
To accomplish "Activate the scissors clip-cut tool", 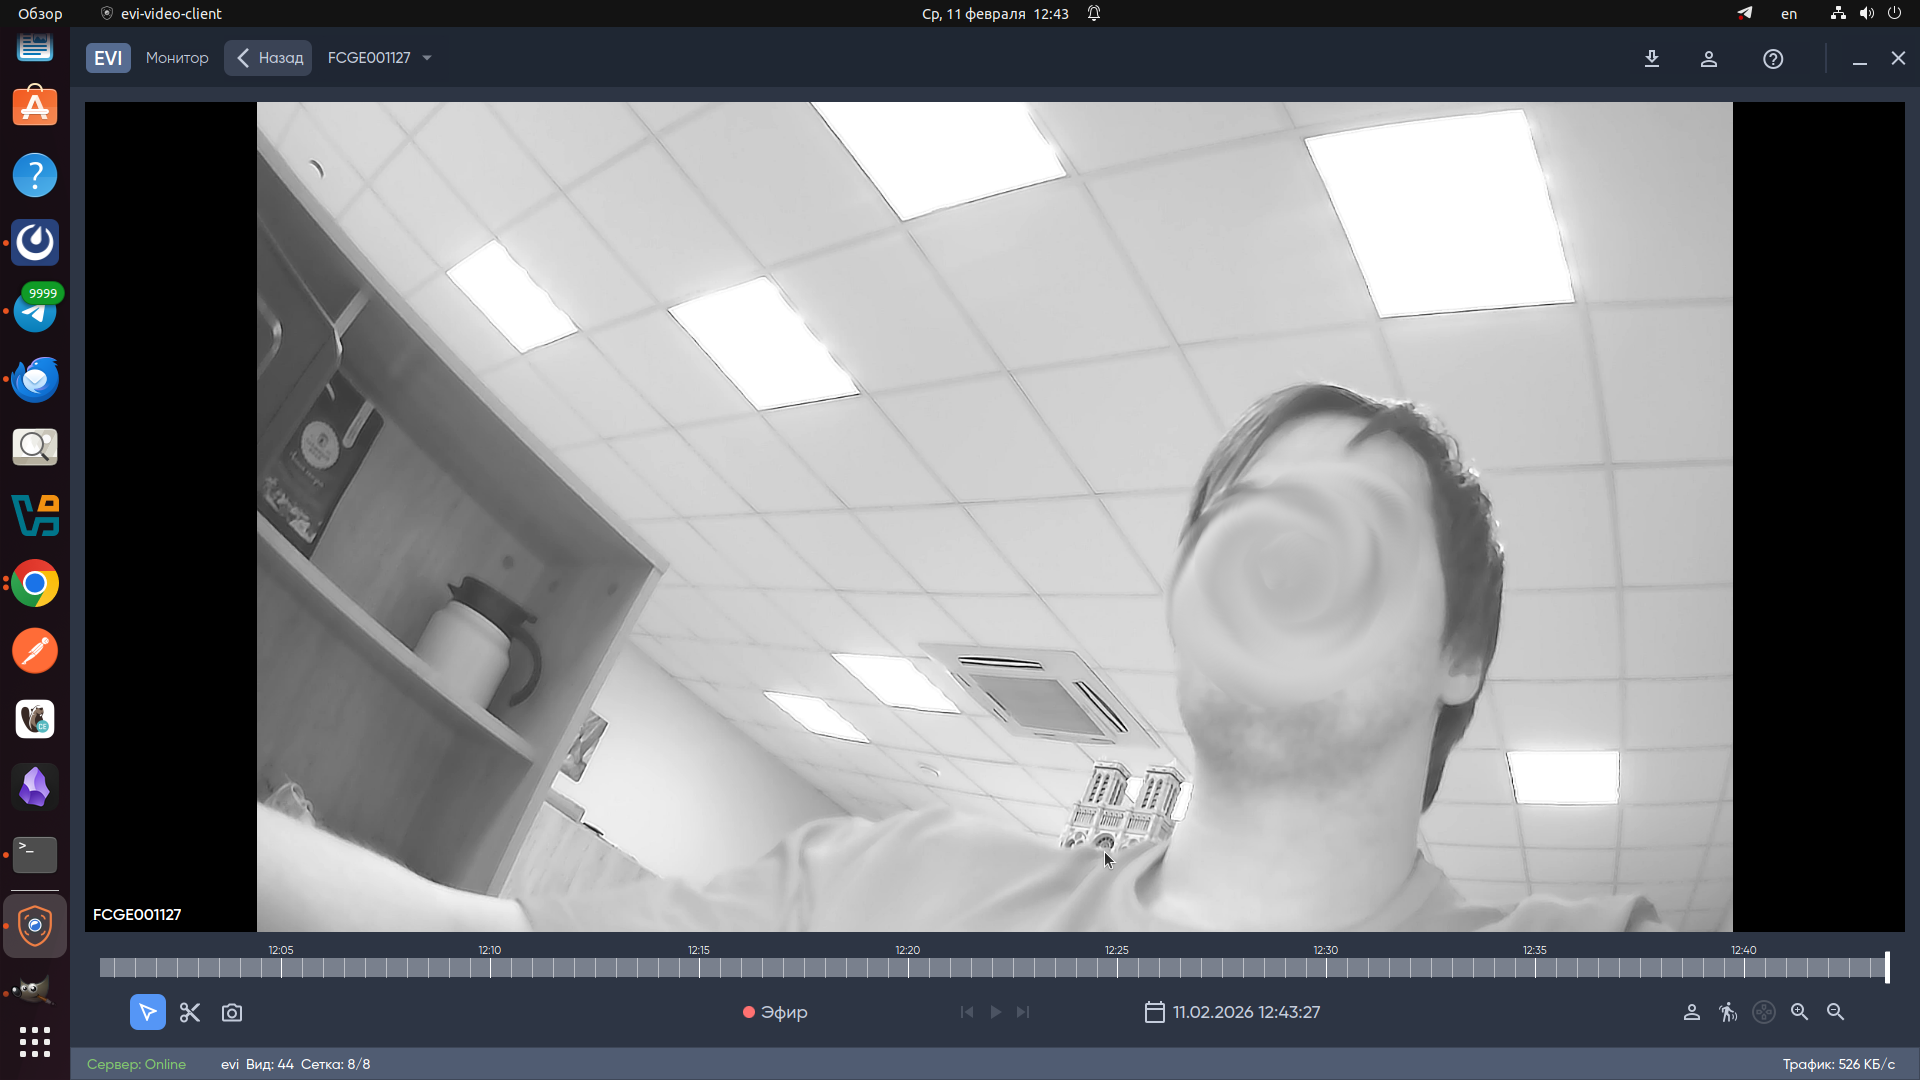I will click(x=190, y=1012).
